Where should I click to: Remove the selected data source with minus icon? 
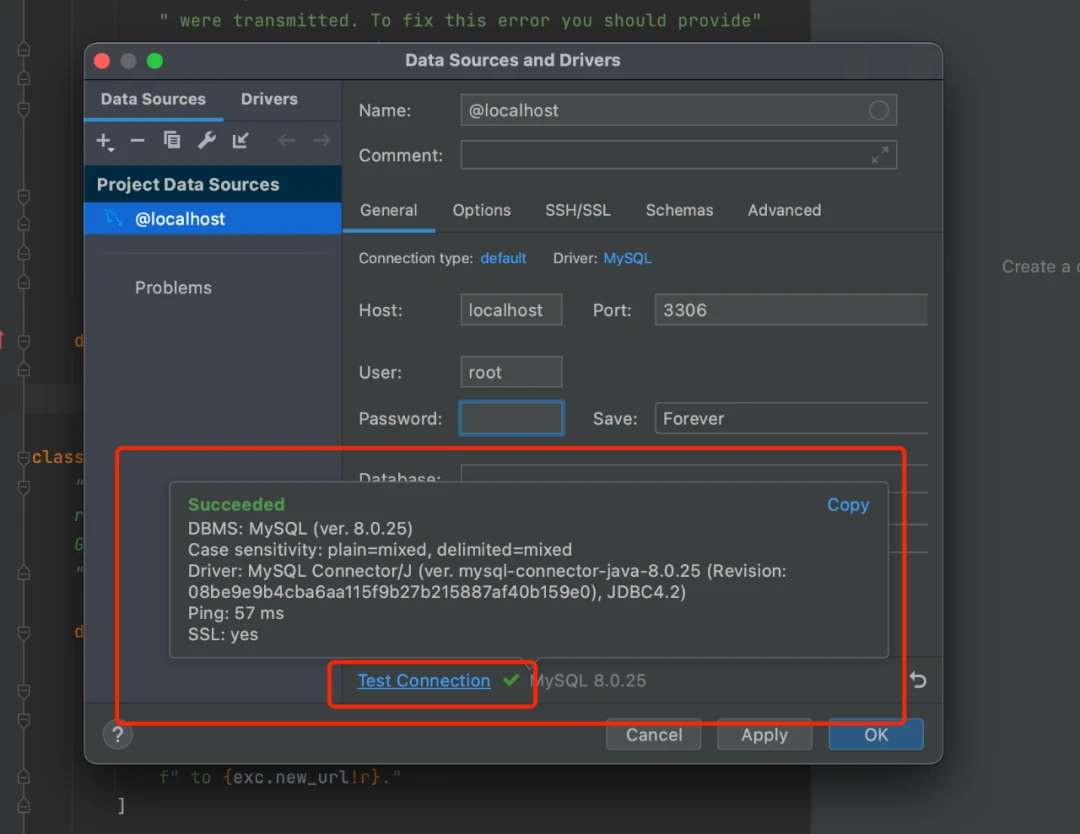point(138,141)
